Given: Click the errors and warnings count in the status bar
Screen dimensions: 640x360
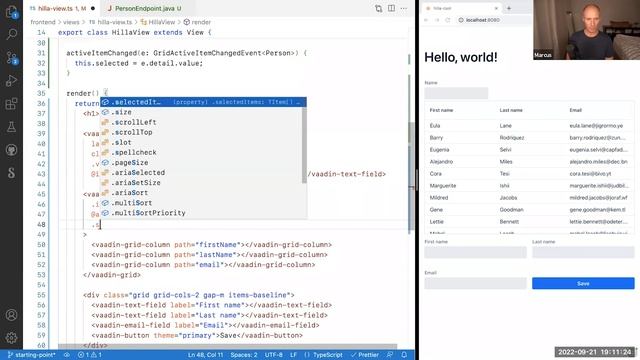Looking at the screenshot, I should click(x=89, y=355).
